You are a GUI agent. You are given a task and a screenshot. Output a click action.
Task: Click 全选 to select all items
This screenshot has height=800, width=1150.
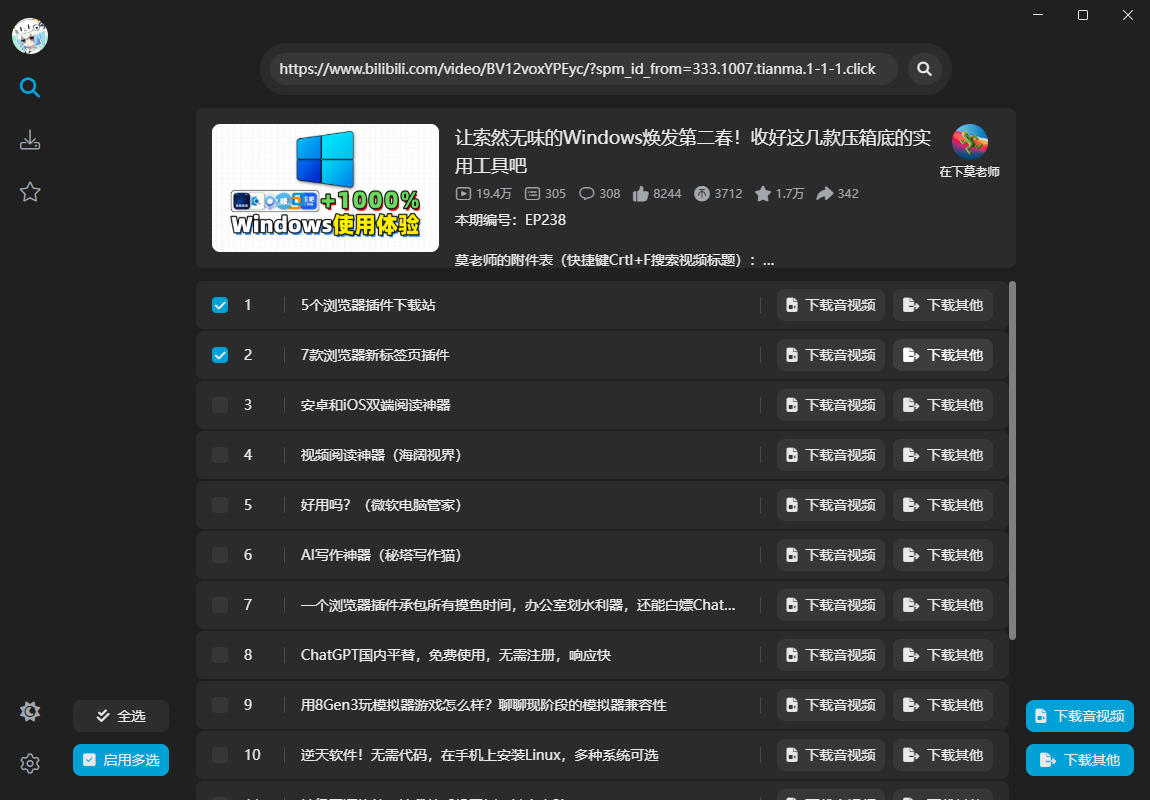tap(121, 716)
